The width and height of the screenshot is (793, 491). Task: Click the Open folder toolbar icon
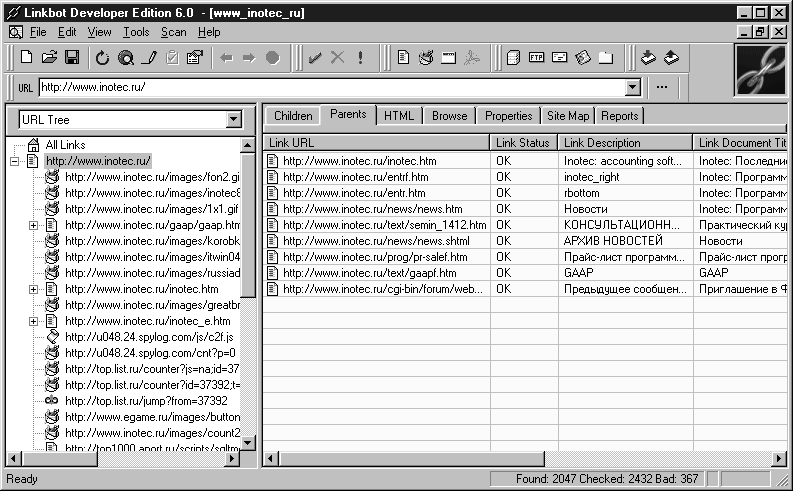(x=49, y=58)
